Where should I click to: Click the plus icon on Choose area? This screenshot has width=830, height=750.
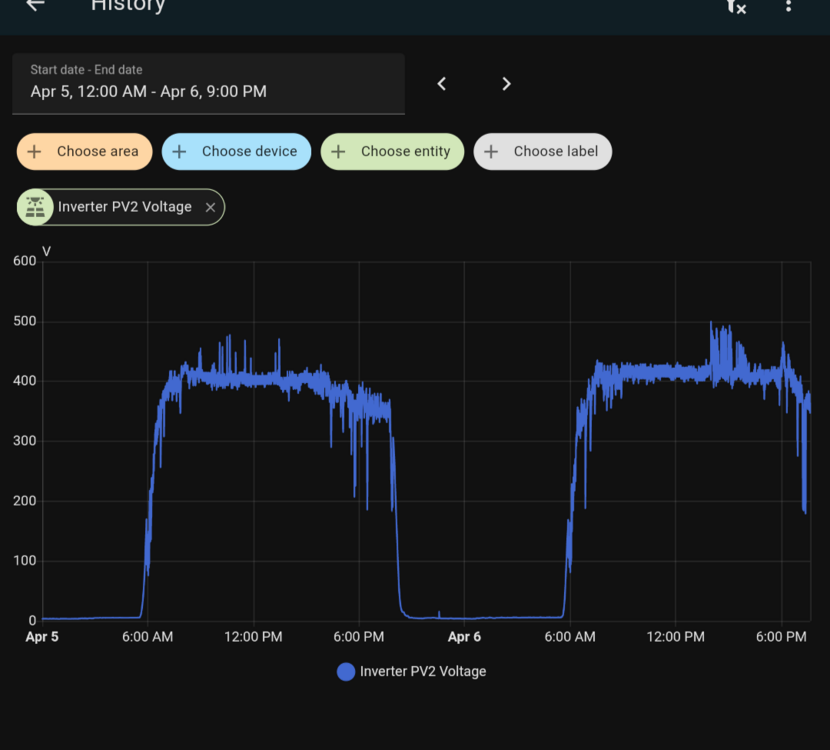35,152
